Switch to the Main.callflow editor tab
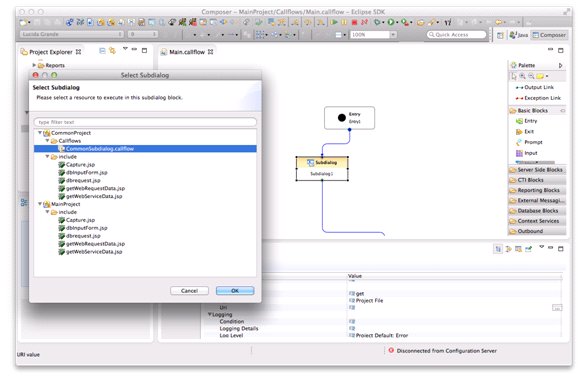 187,52
